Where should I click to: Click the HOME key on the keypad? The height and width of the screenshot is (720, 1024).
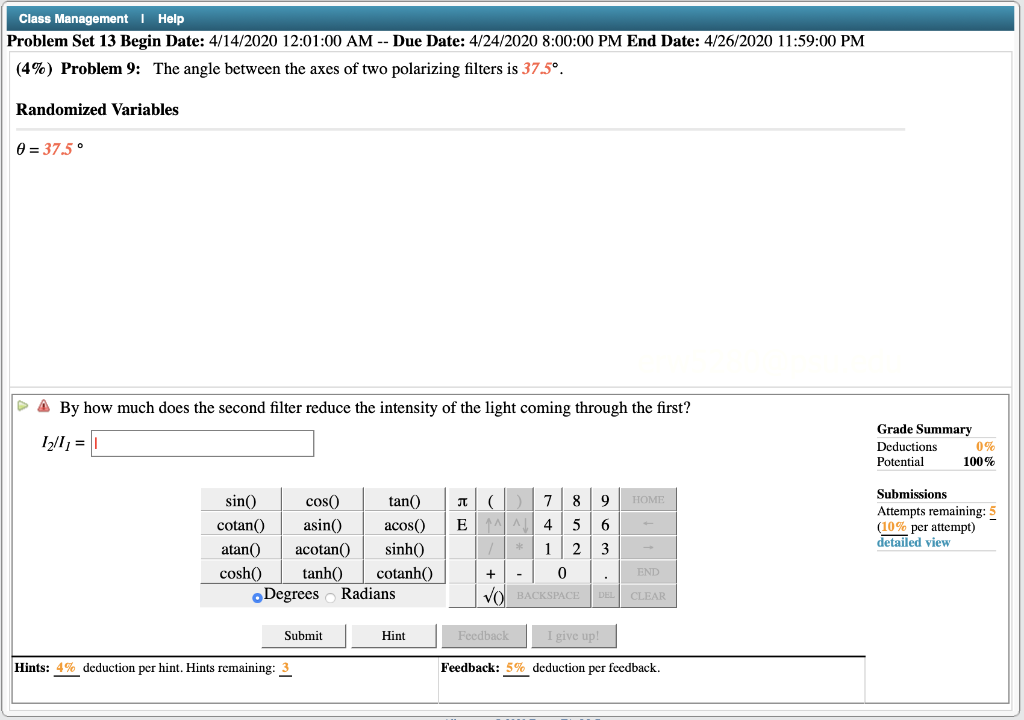(x=648, y=499)
